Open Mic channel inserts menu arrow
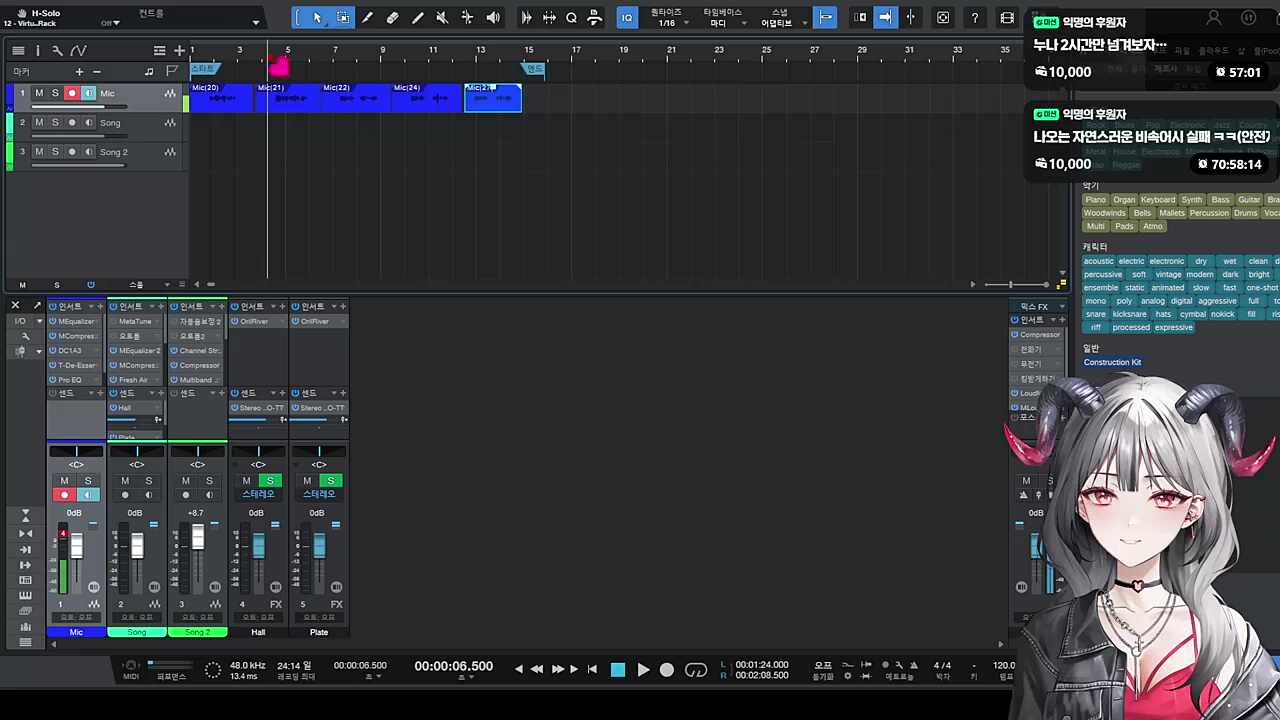Viewport: 1280px width, 720px height. [91, 306]
